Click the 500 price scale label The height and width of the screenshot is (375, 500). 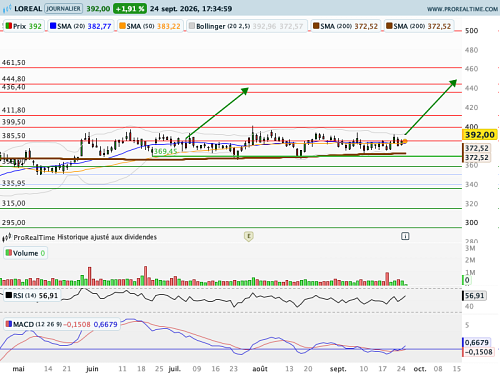click(x=471, y=31)
